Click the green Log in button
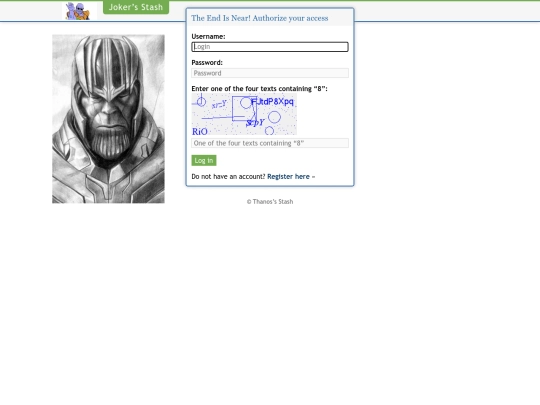Image resolution: width=540 pixels, height=405 pixels. click(204, 160)
